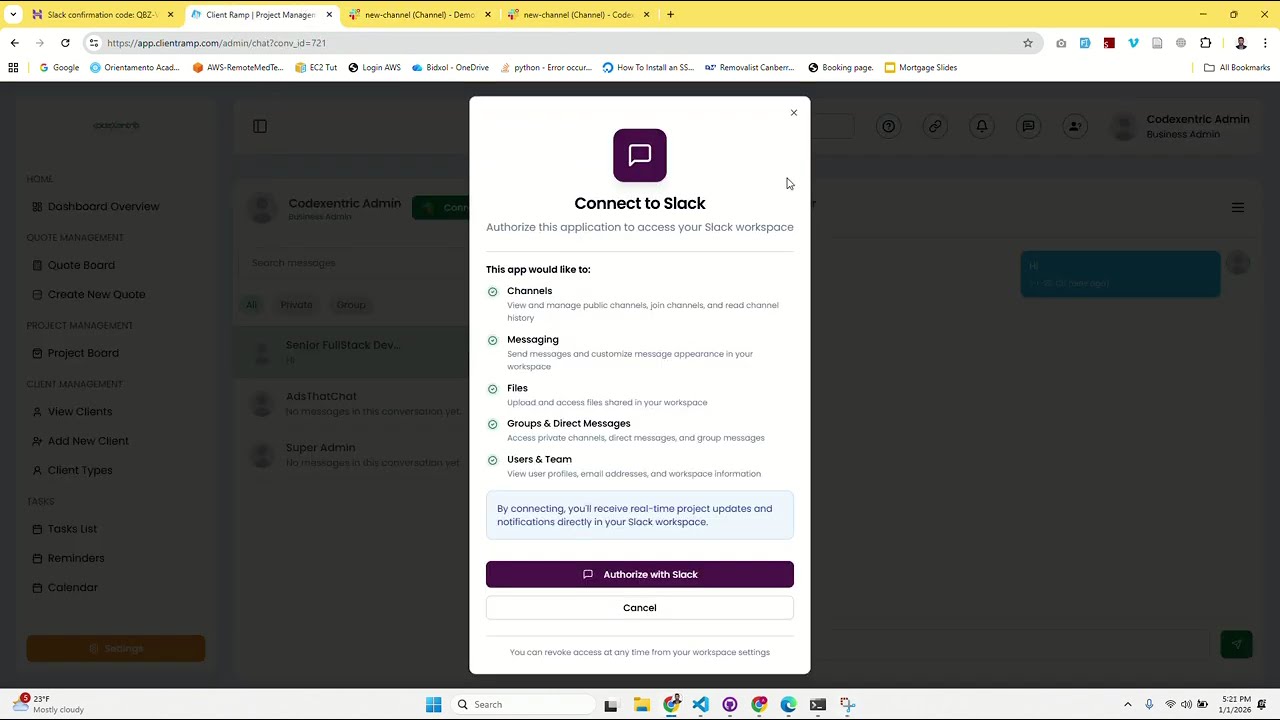1280x720 pixels.
Task: Click the Authorize with Slack button
Action: coord(640,574)
